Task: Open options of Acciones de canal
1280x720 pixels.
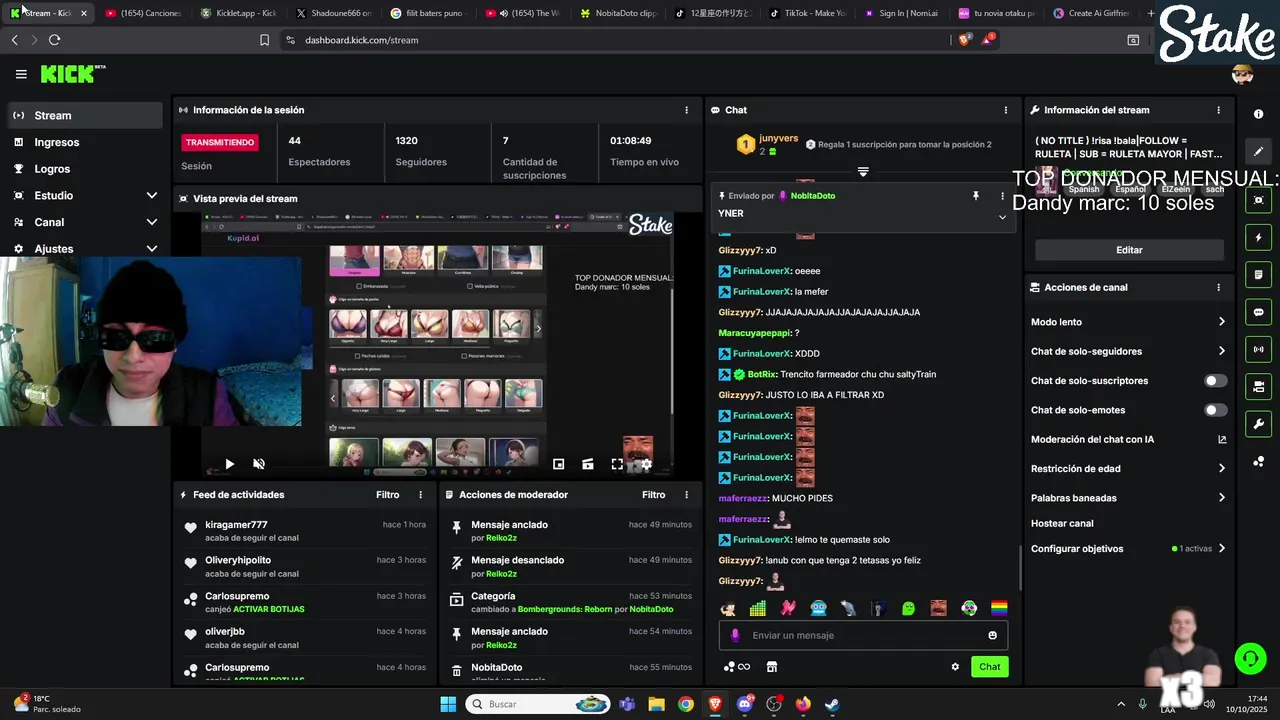Action: click(x=1218, y=287)
